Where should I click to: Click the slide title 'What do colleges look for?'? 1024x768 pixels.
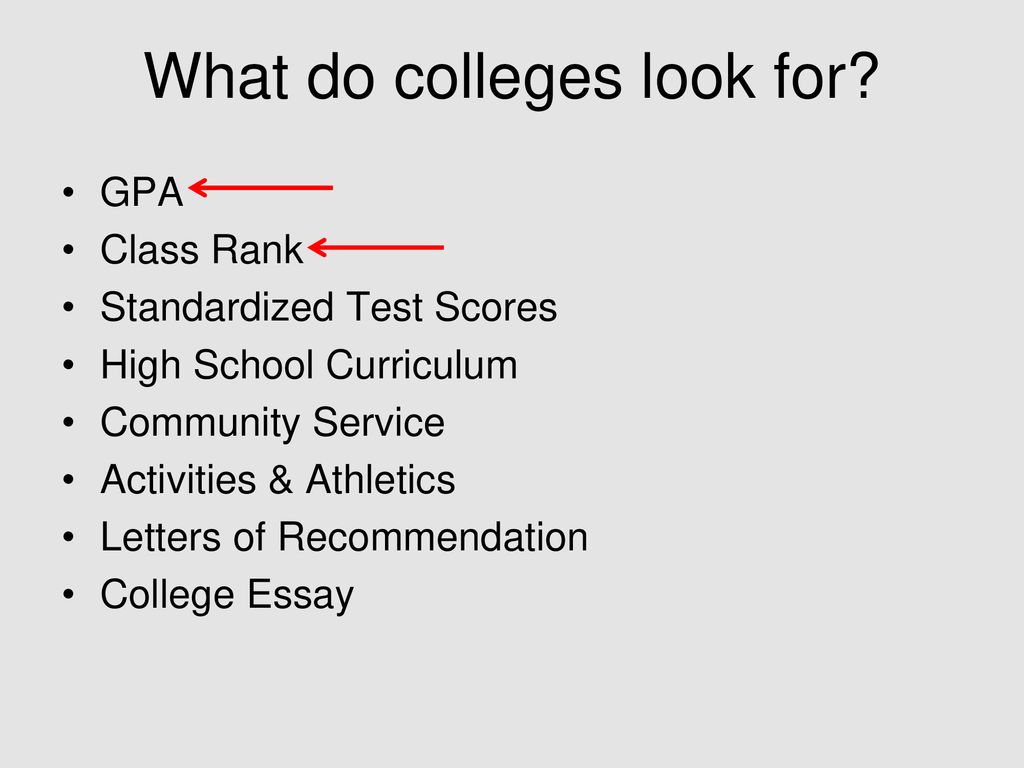pyautogui.click(x=511, y=76)
